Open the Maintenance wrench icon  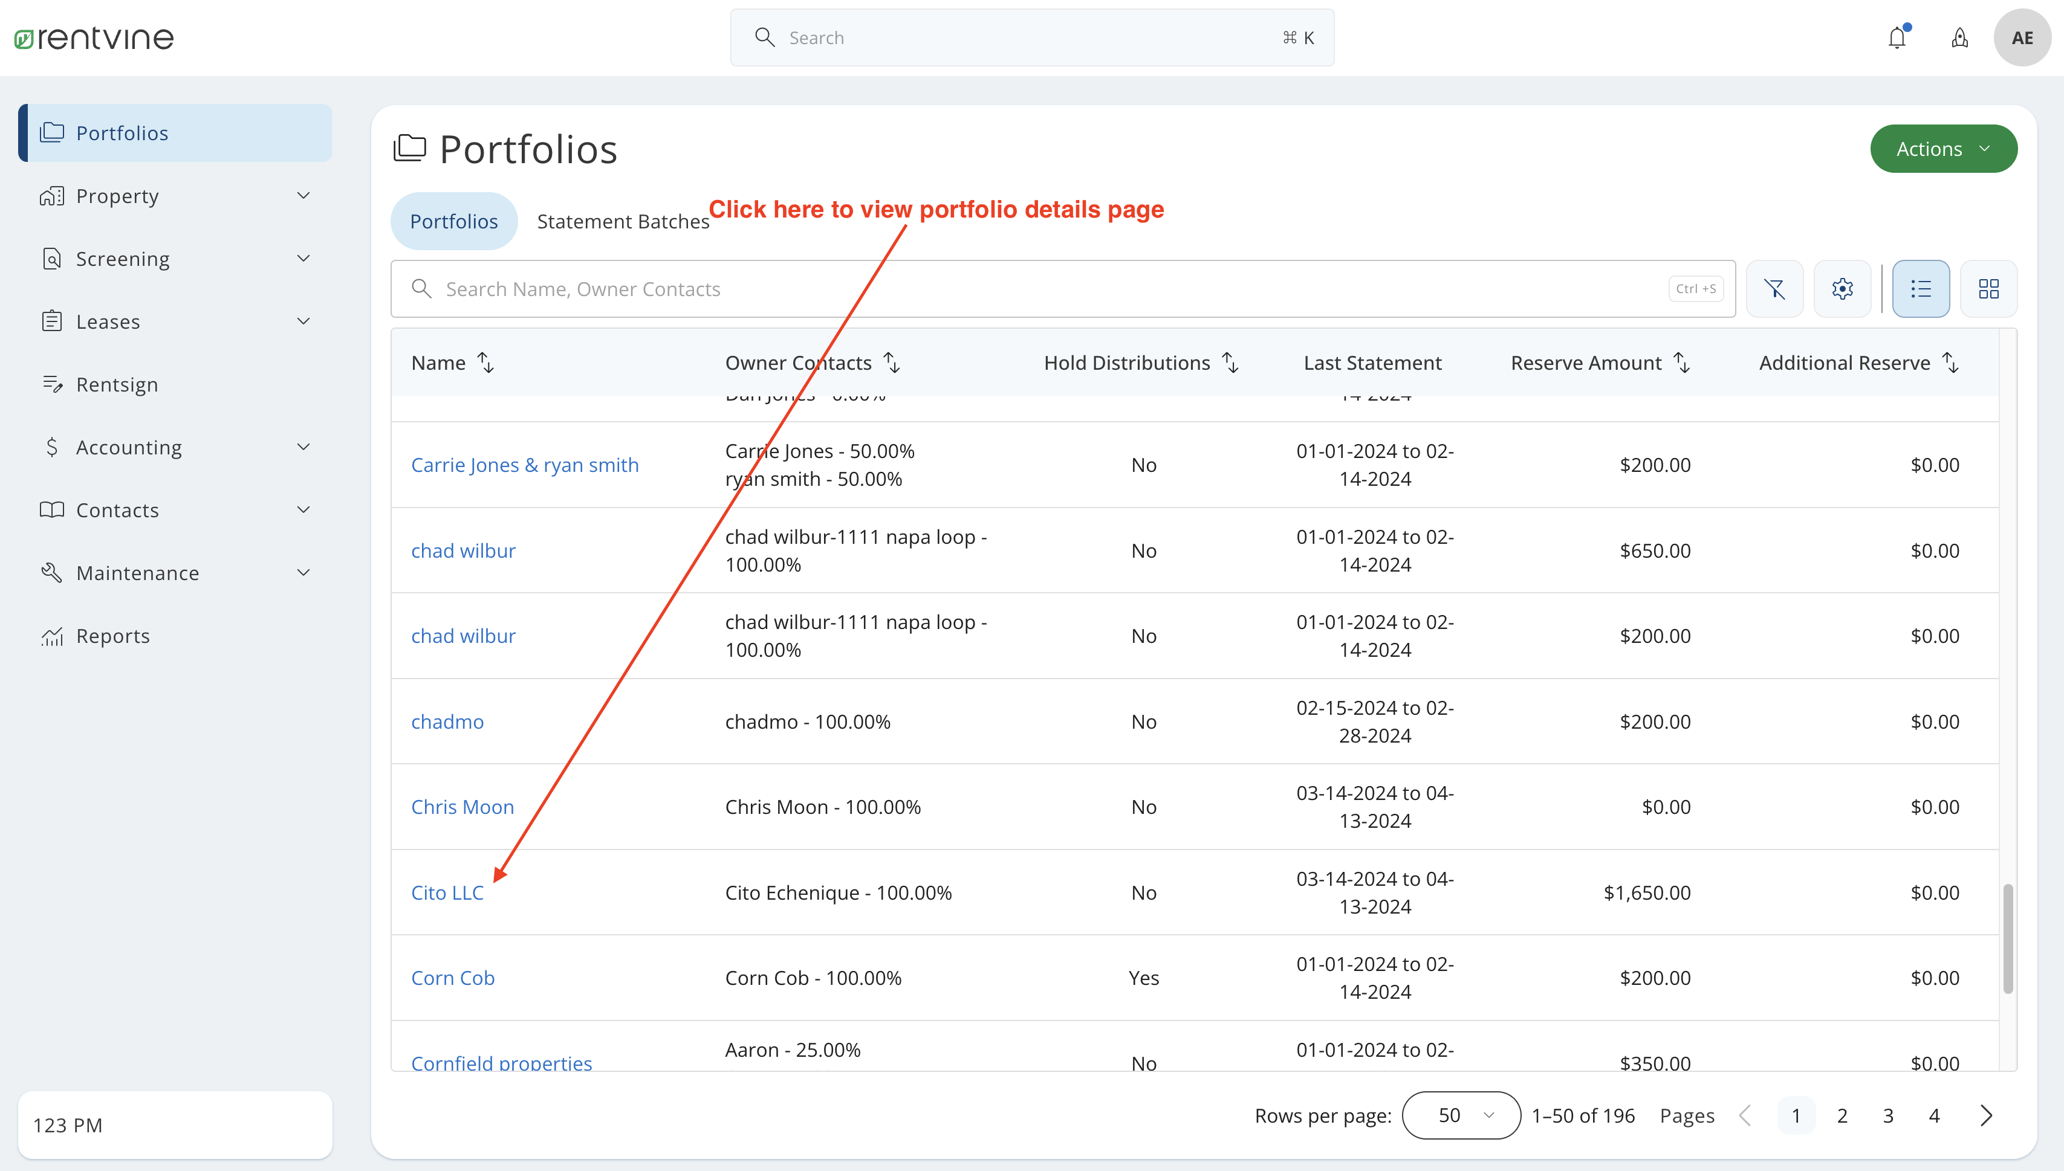point(52,572)
